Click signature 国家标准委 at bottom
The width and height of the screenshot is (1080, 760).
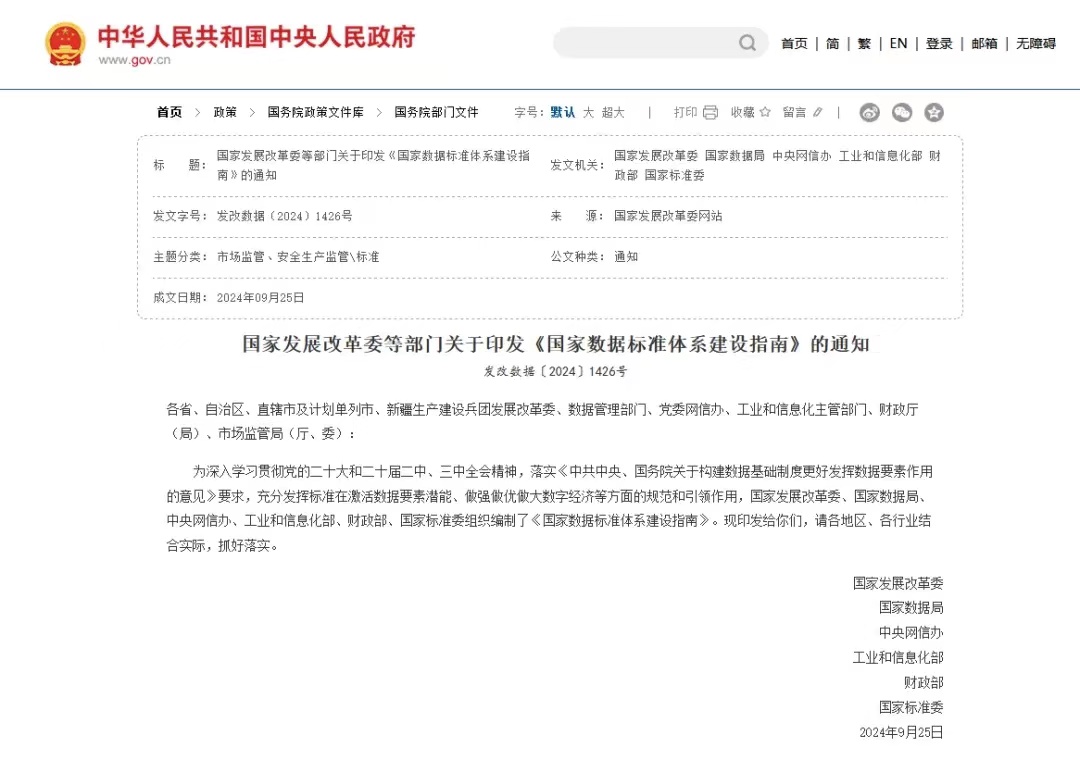pos(911,707)
